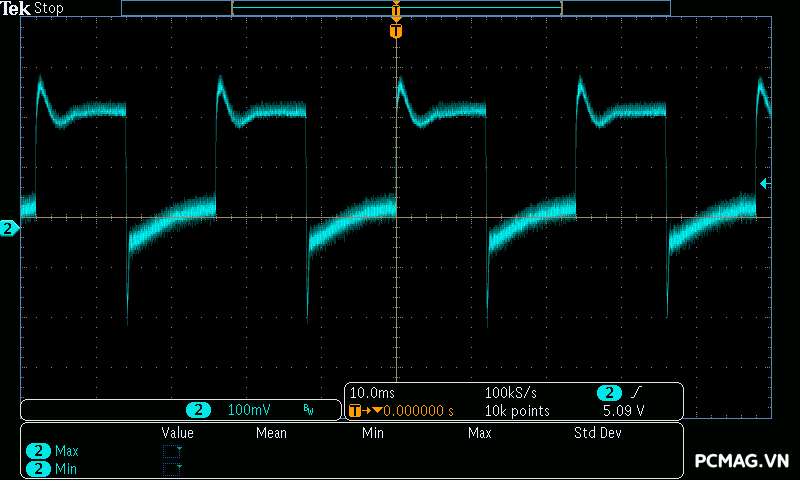This screenshot has width=800, height=480.
Task: Click the 100mV vertical scale readout
Action: [248, 410]
